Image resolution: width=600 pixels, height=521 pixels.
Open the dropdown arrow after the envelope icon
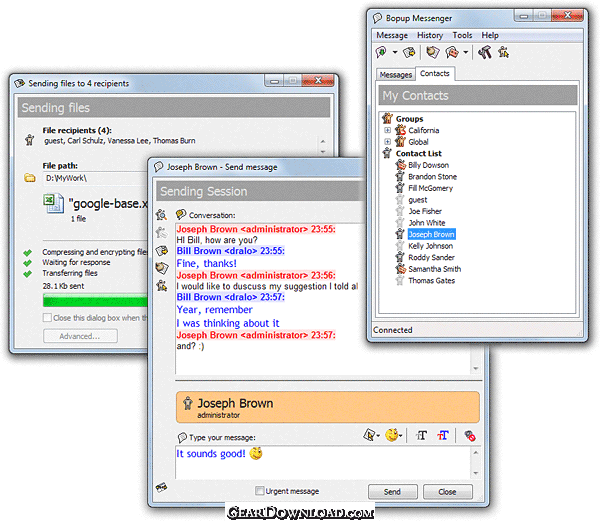point(466,52)
